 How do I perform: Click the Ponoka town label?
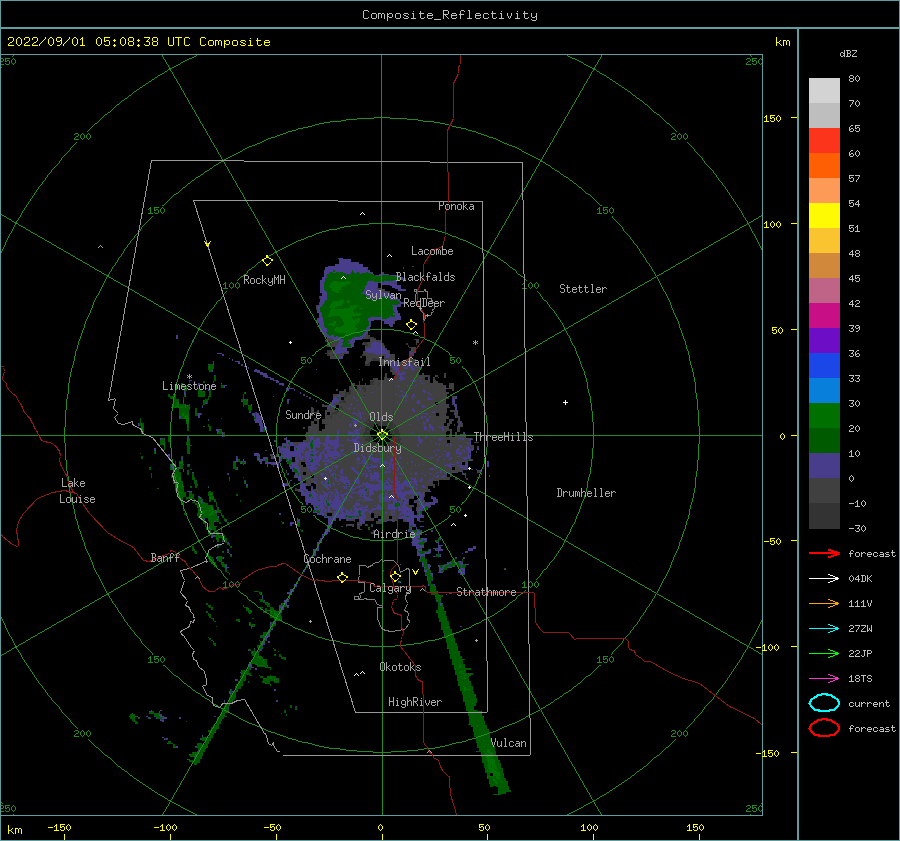click(x=456, y=206)
